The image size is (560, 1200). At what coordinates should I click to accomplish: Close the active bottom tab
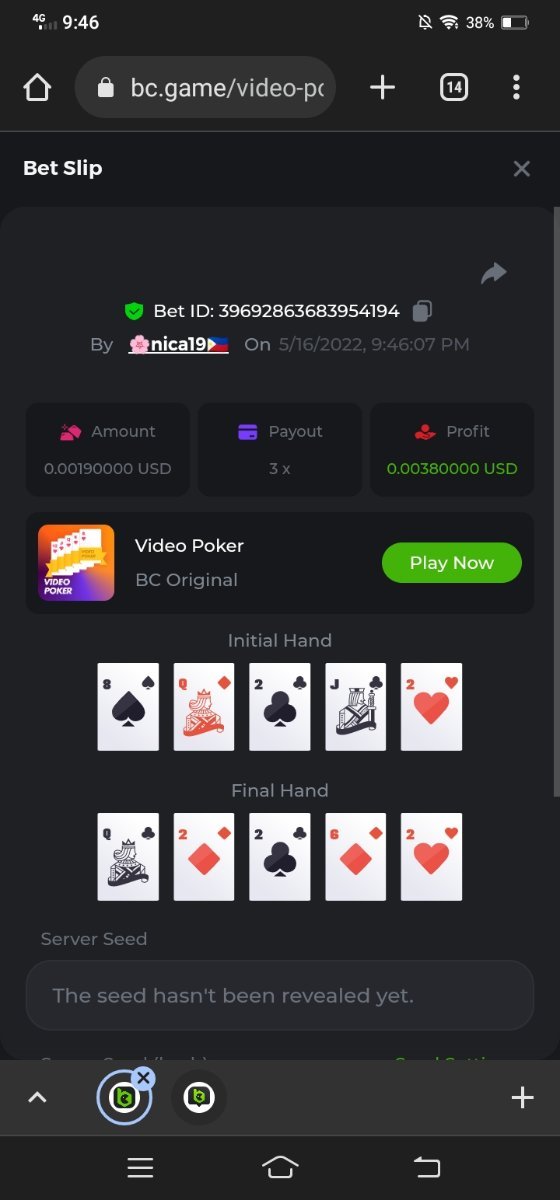click(143, 1077)
